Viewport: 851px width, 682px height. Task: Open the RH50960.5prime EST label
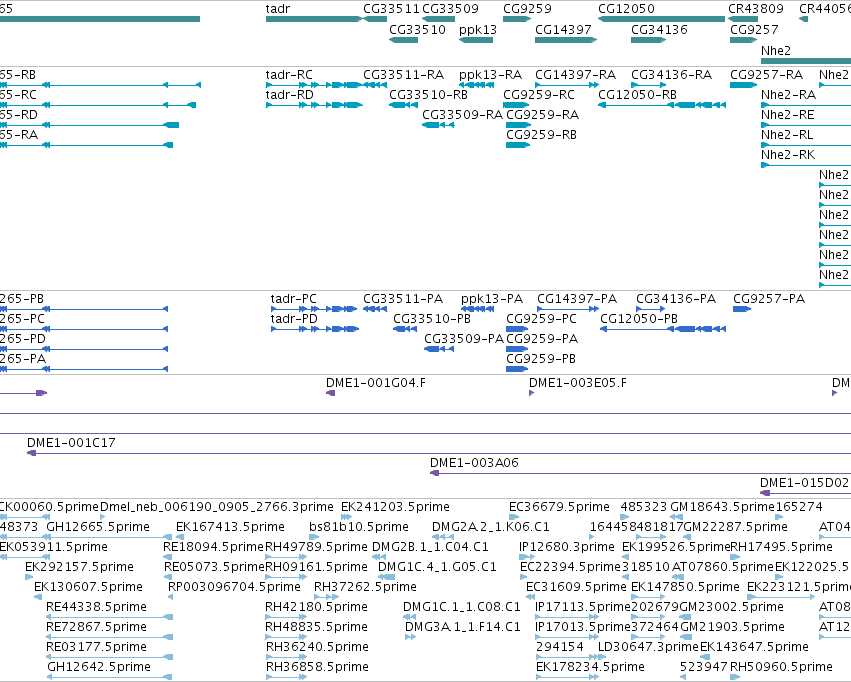(x=782, y=667)
